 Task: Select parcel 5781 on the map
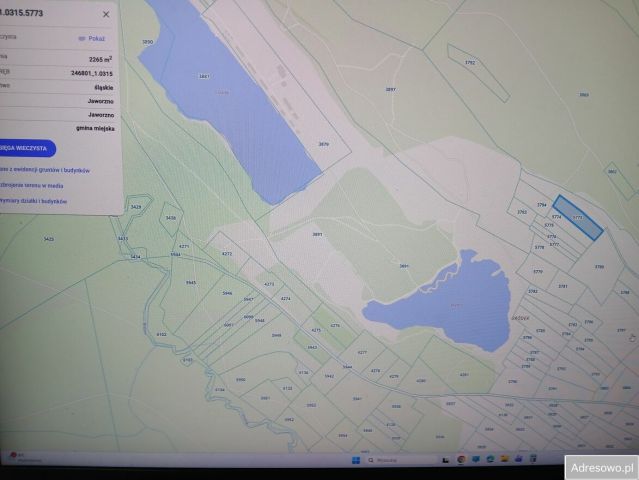click(x=563, y=286)
